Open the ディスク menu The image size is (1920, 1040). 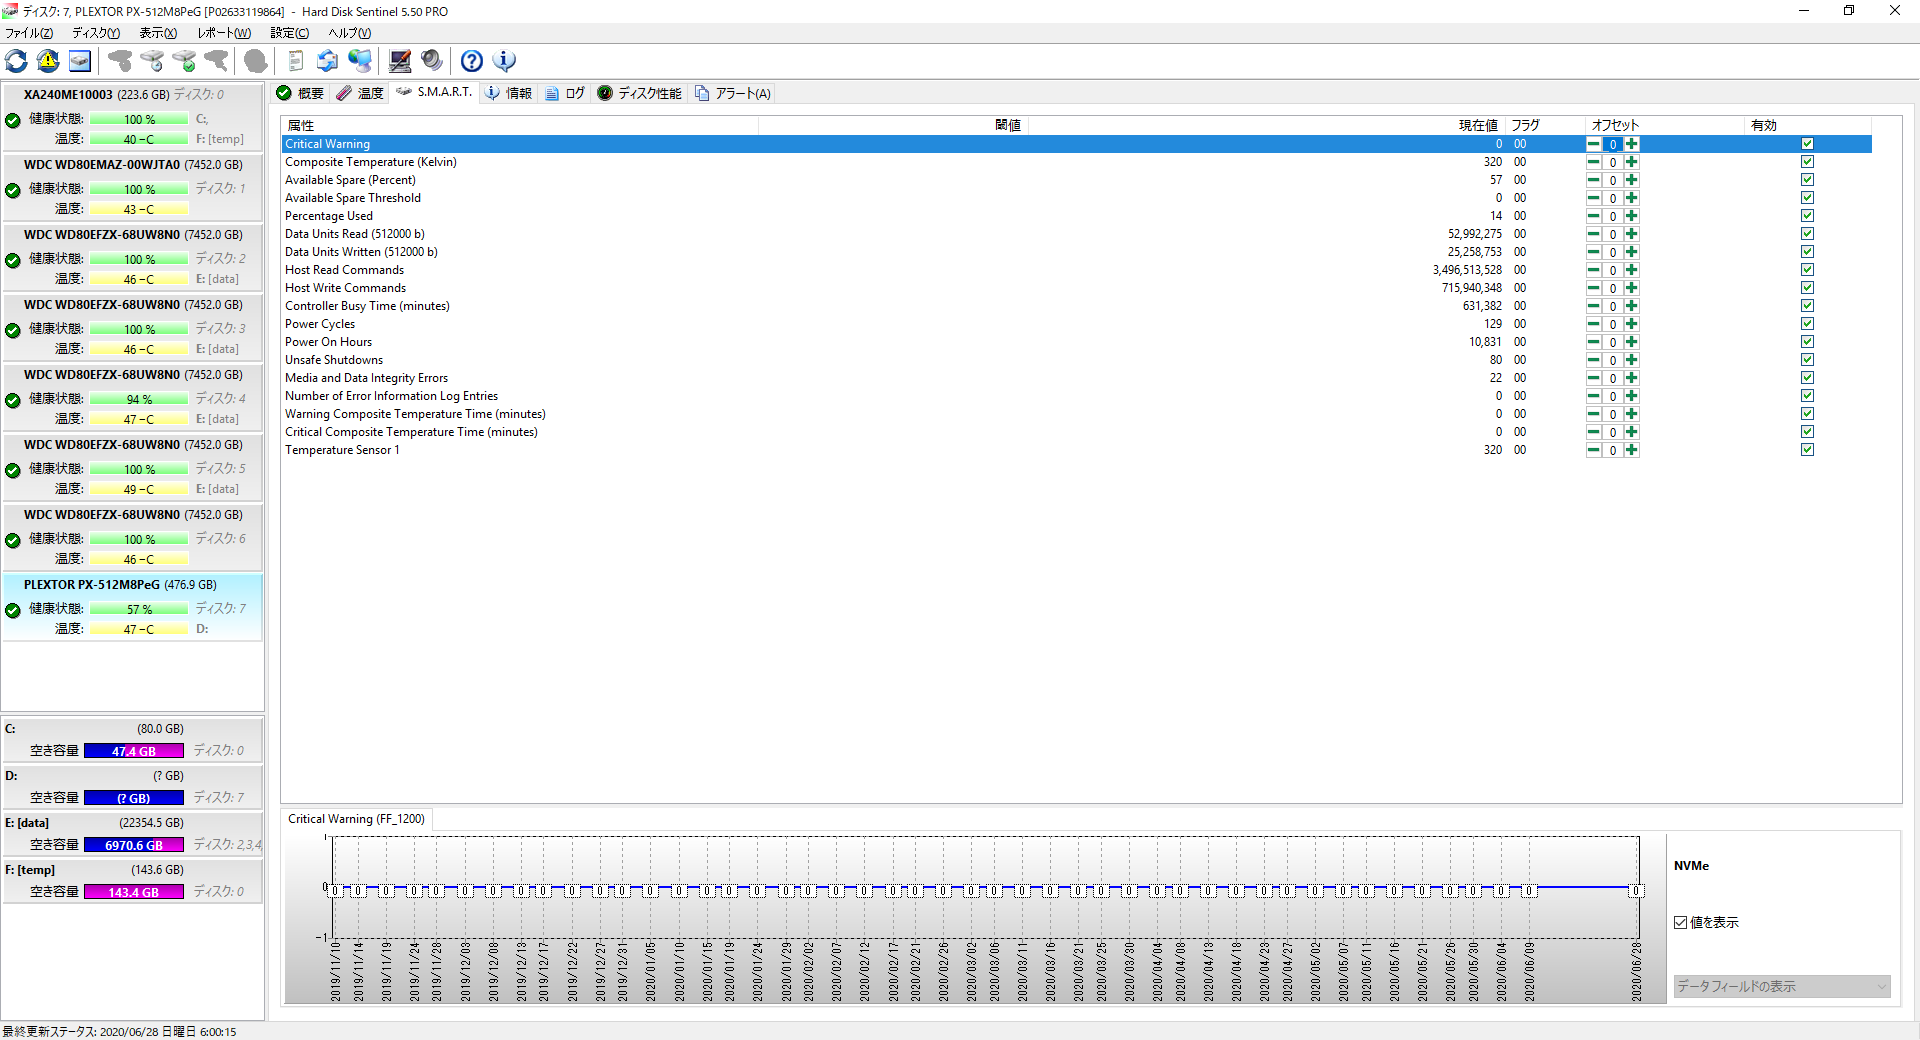click(x=96, y=33)
